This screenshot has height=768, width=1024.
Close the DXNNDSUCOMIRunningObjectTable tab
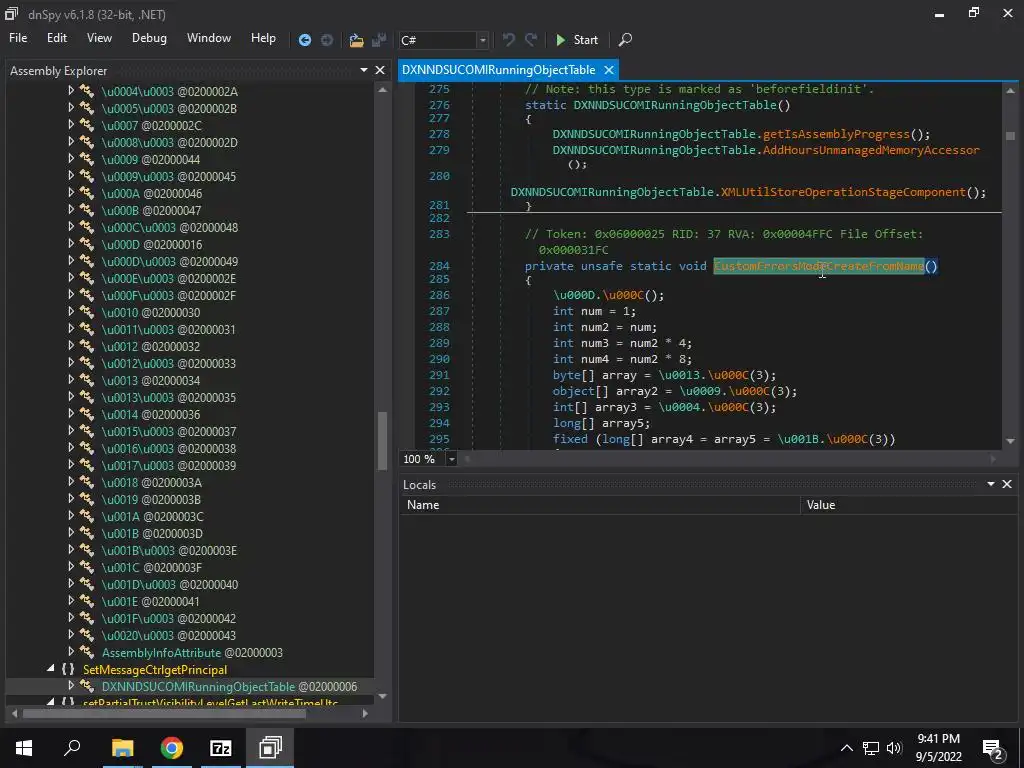[x=607, y=70]
